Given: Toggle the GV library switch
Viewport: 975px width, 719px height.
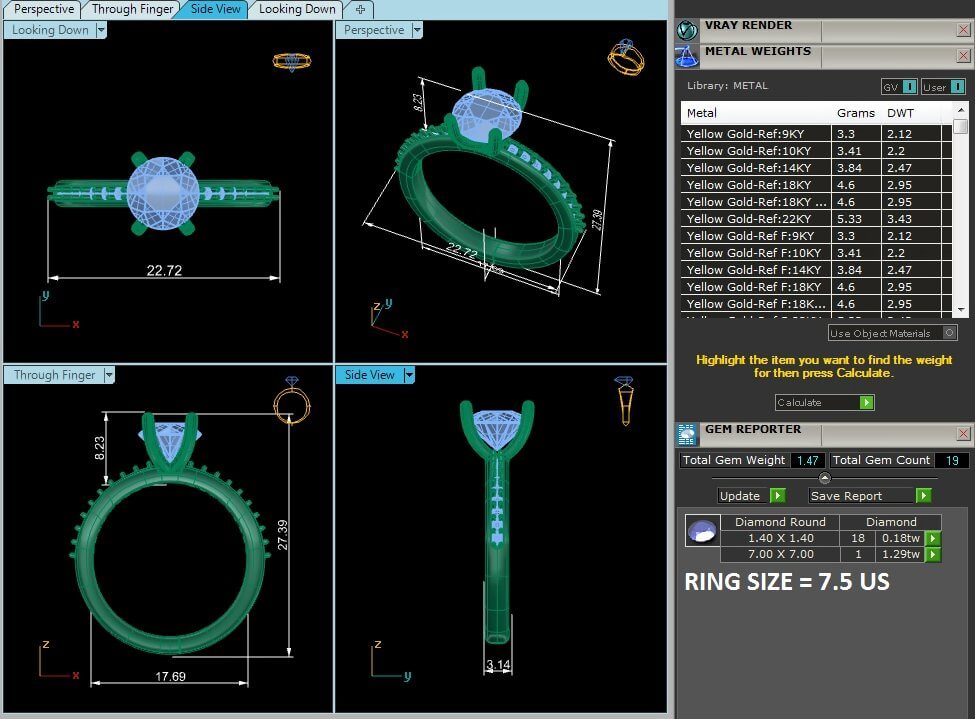Looking at the screenshot, I should [899, 87].
